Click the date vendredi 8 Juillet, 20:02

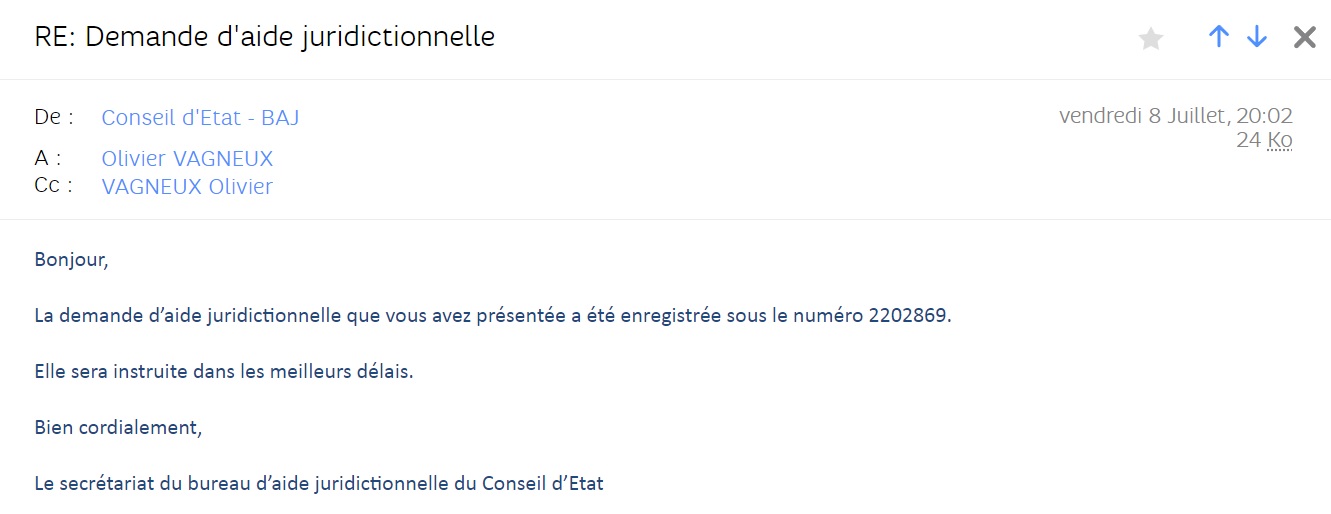[x=1175, y=116]
